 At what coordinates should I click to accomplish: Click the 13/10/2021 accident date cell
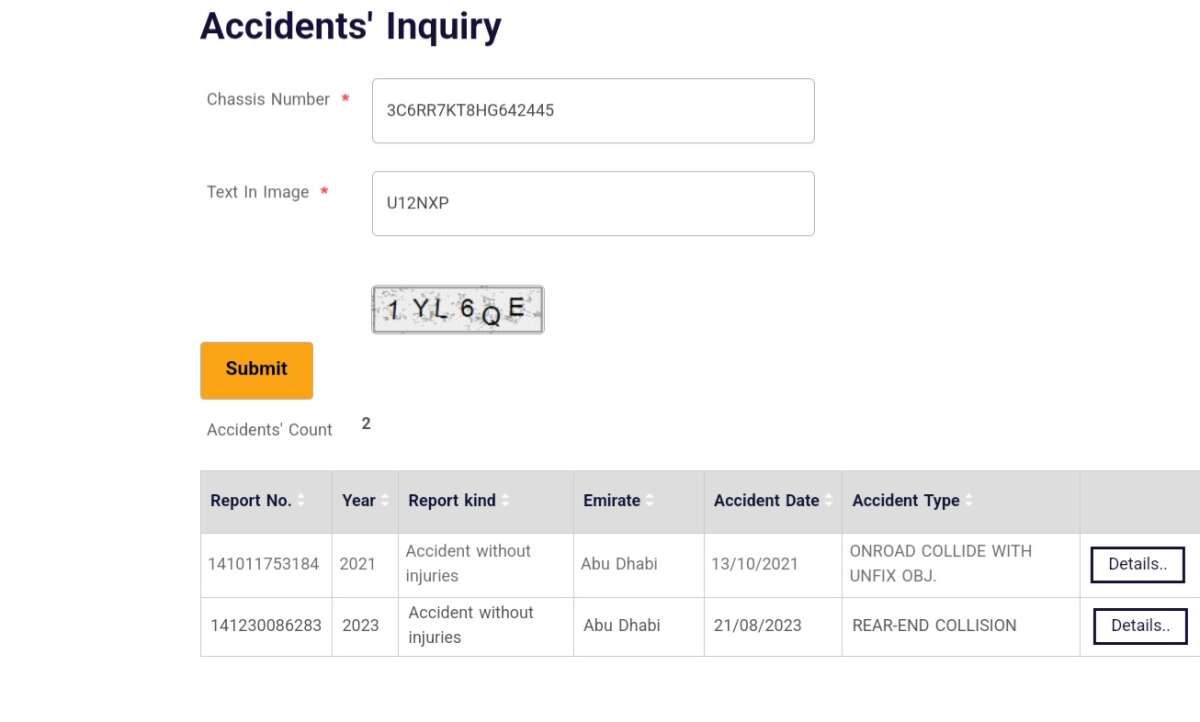pos(755,564)
